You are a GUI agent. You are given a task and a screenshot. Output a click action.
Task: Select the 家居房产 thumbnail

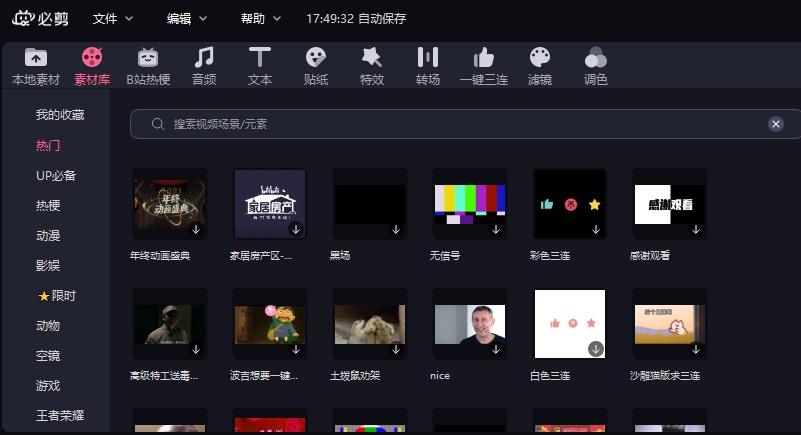pyautogui.click(x=270, y=204)
